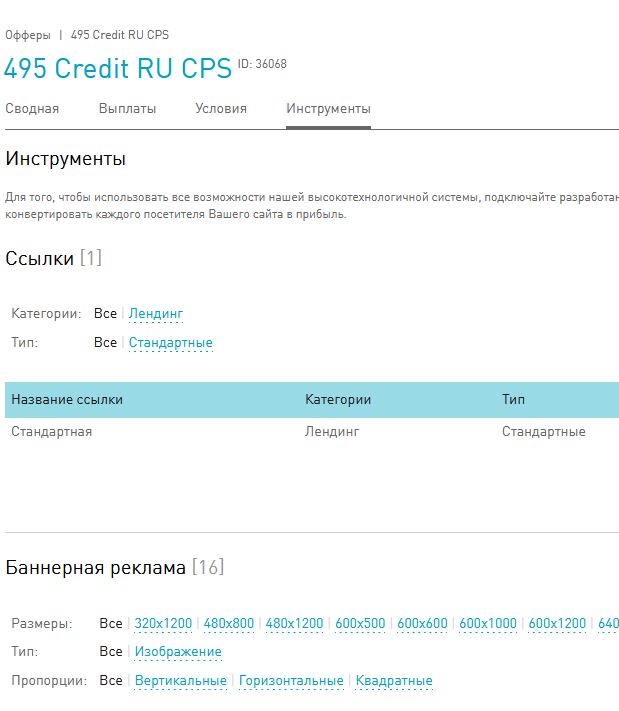This screenshot has height=711, width=619.
Task: Show only Горизонтальные banner proportions
Action: [x=291, y=681]
